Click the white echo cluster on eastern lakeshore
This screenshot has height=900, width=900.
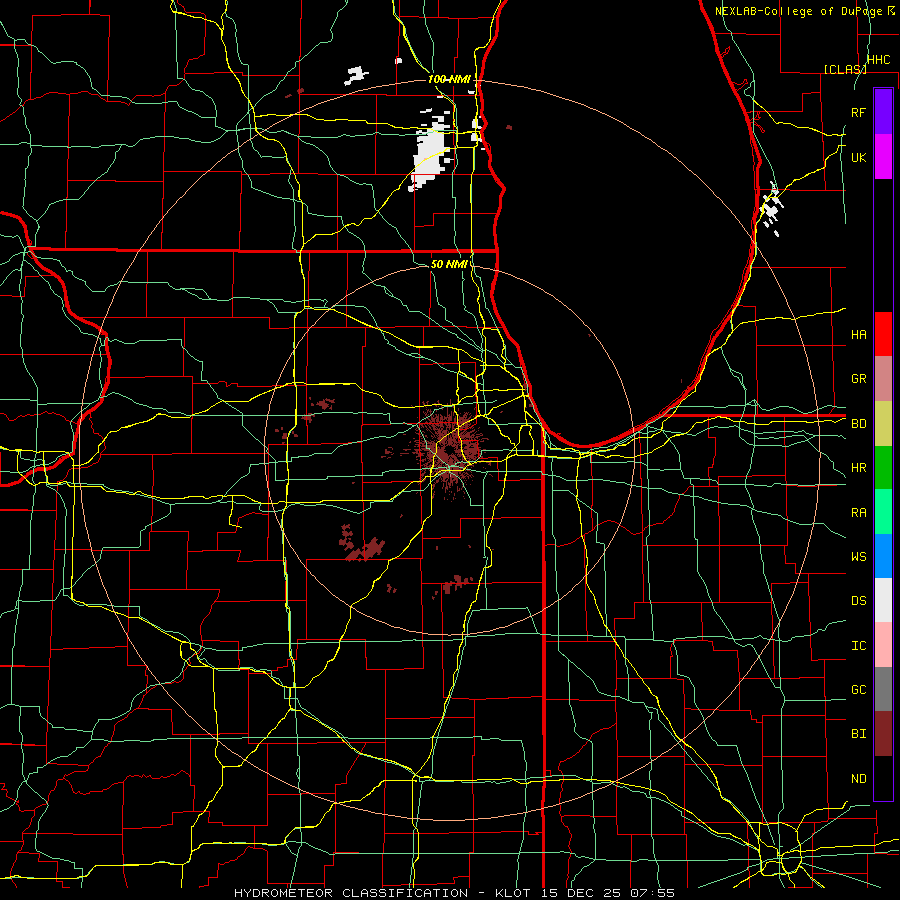point(770,210)
